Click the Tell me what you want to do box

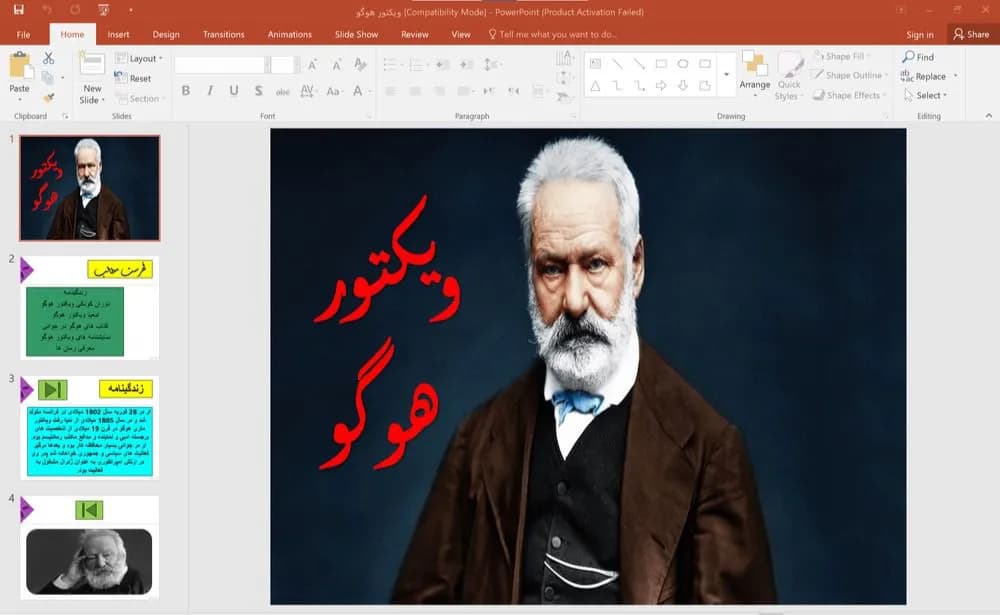(552, 34)
